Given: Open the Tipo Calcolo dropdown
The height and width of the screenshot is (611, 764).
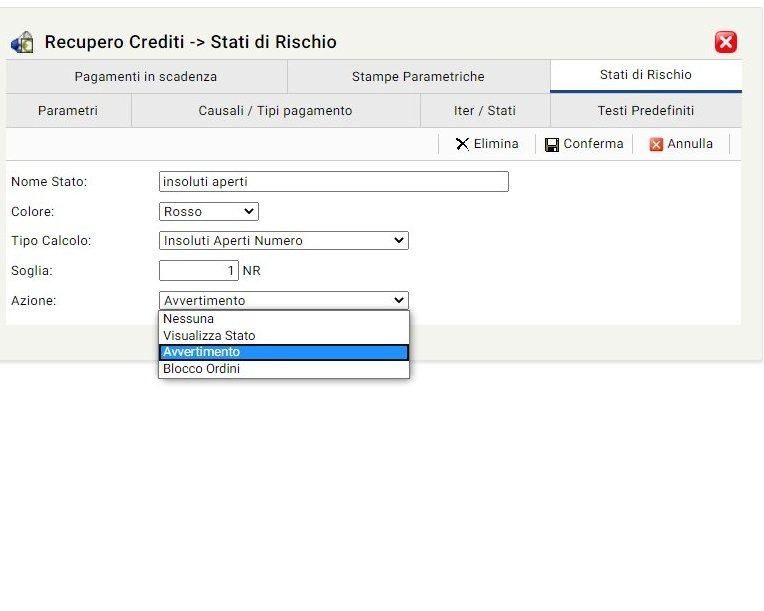Looking at the screenshot, I should (283, 241).
